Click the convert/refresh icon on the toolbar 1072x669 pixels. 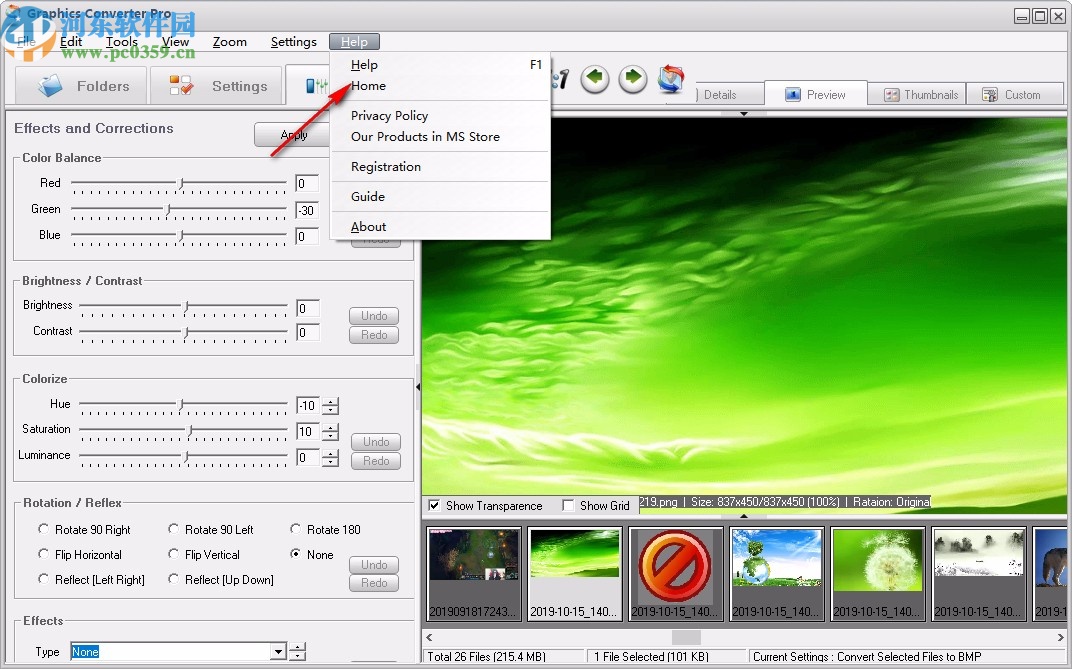click(671, 79)
